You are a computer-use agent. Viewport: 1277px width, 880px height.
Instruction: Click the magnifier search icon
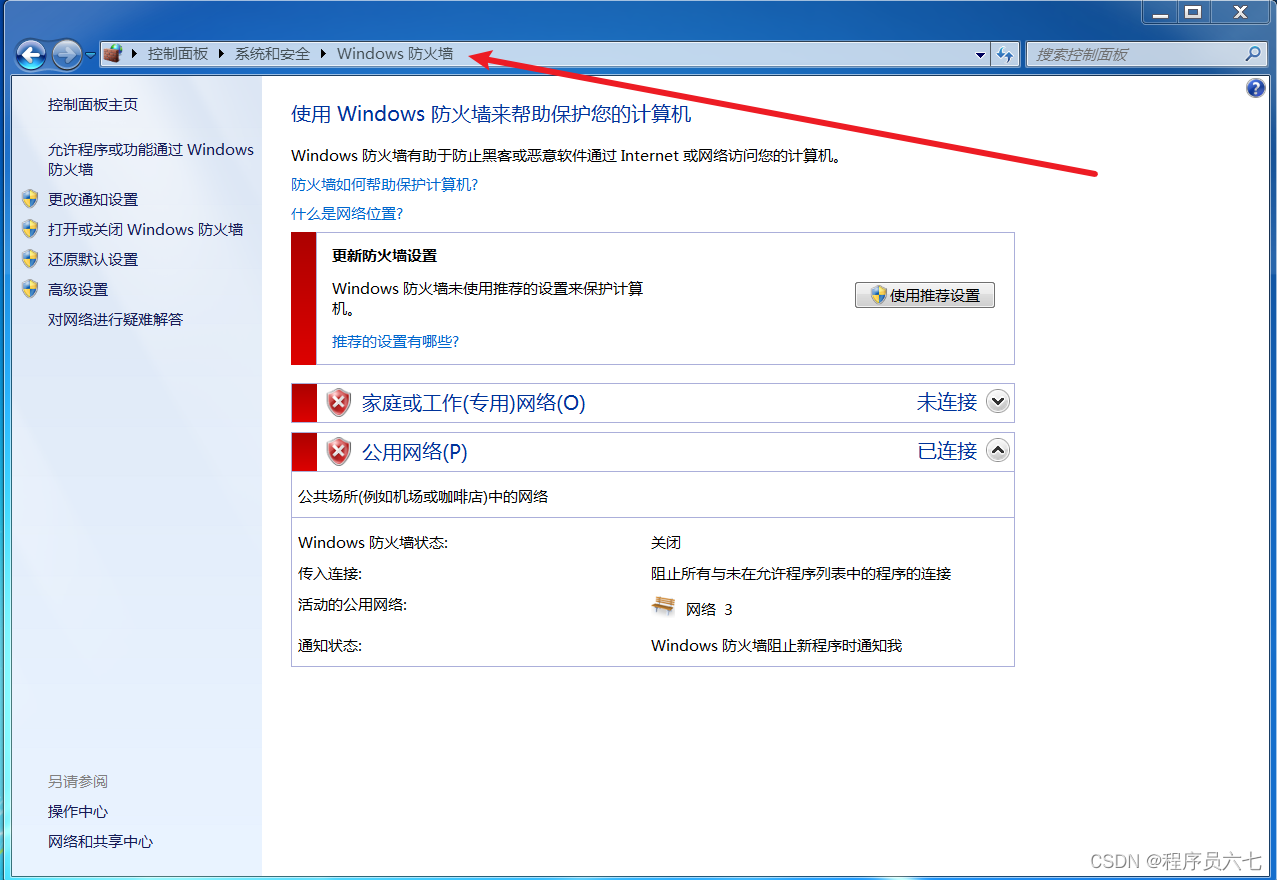click(1254, 54)
